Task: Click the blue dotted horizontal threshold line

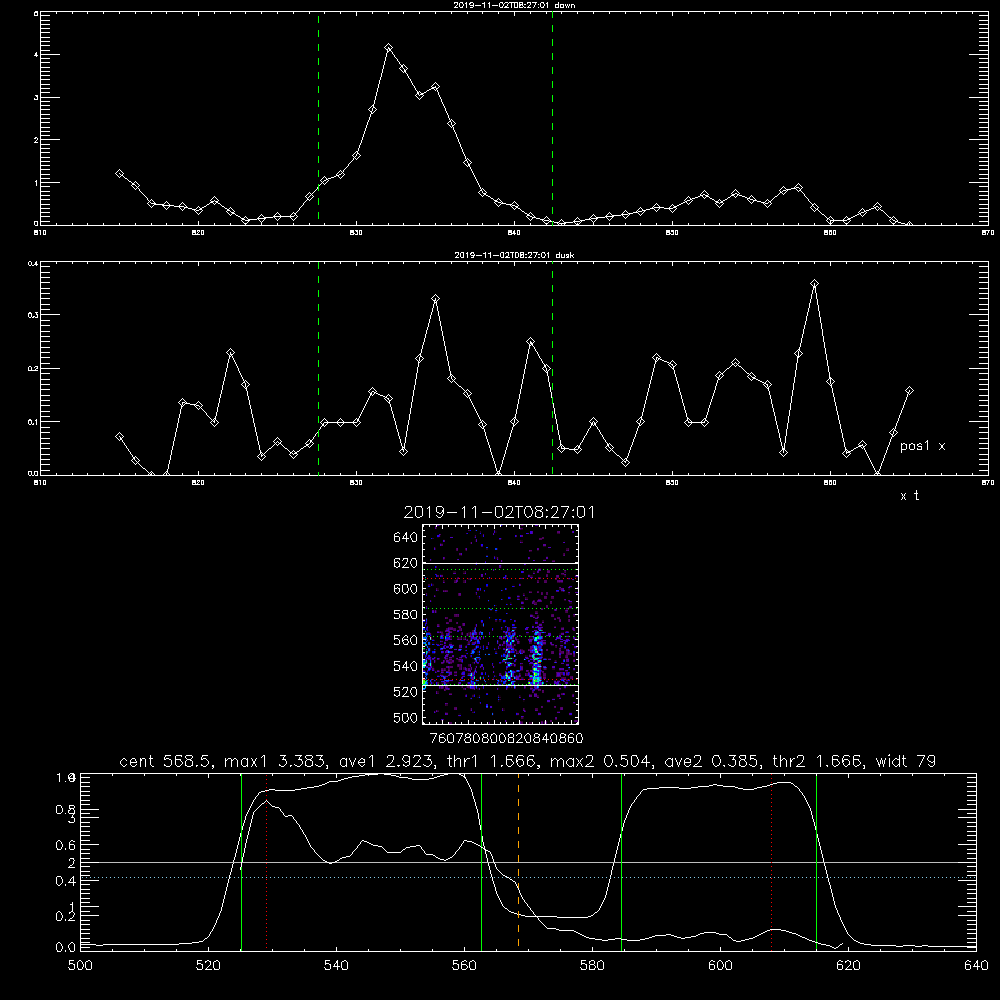Action: pyautogui.click(x=528, y=878)
